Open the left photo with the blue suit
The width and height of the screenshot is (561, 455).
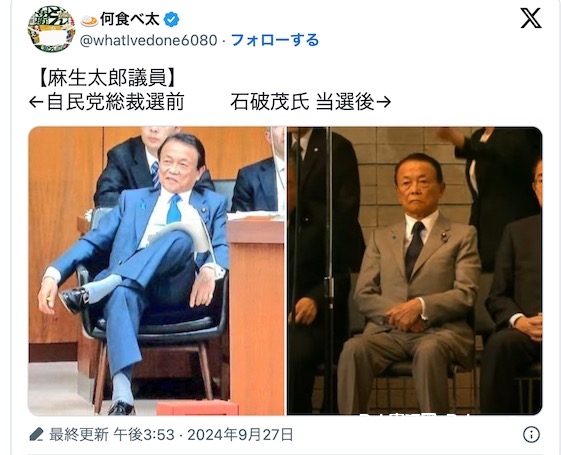tap(157, 271)
